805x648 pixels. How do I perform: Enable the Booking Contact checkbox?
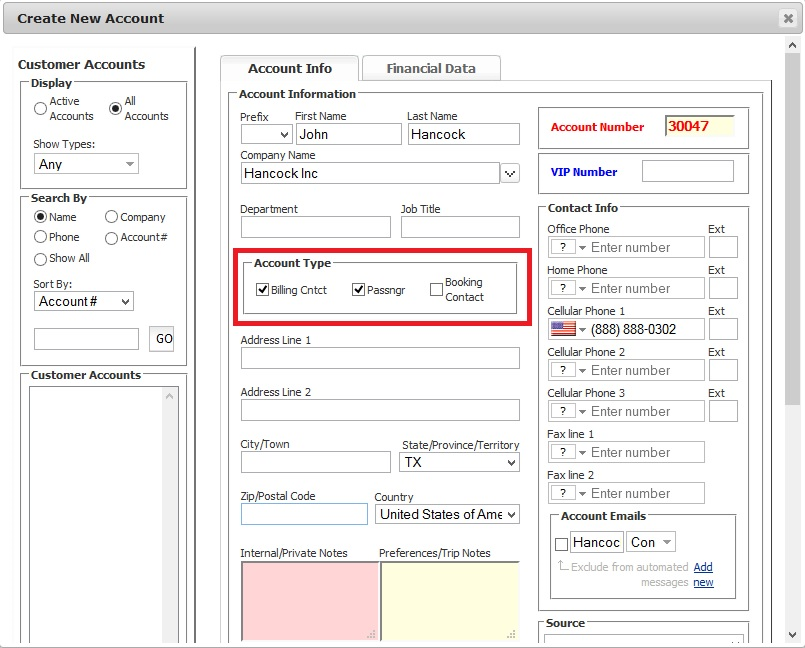[436, 290]
